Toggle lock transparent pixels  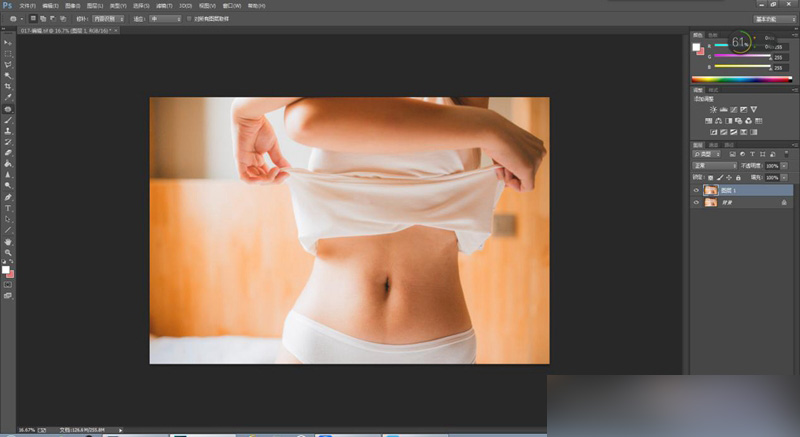[711, 177]
